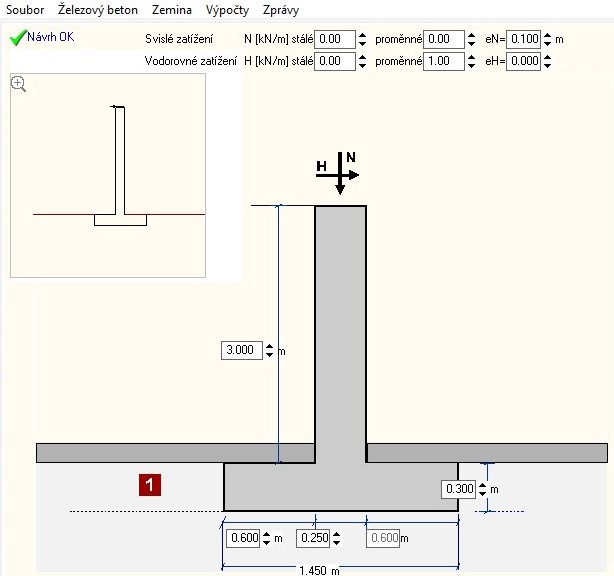Decrease N stálé value with down arrow
614x576 pixels.
(x=362, y=43)
